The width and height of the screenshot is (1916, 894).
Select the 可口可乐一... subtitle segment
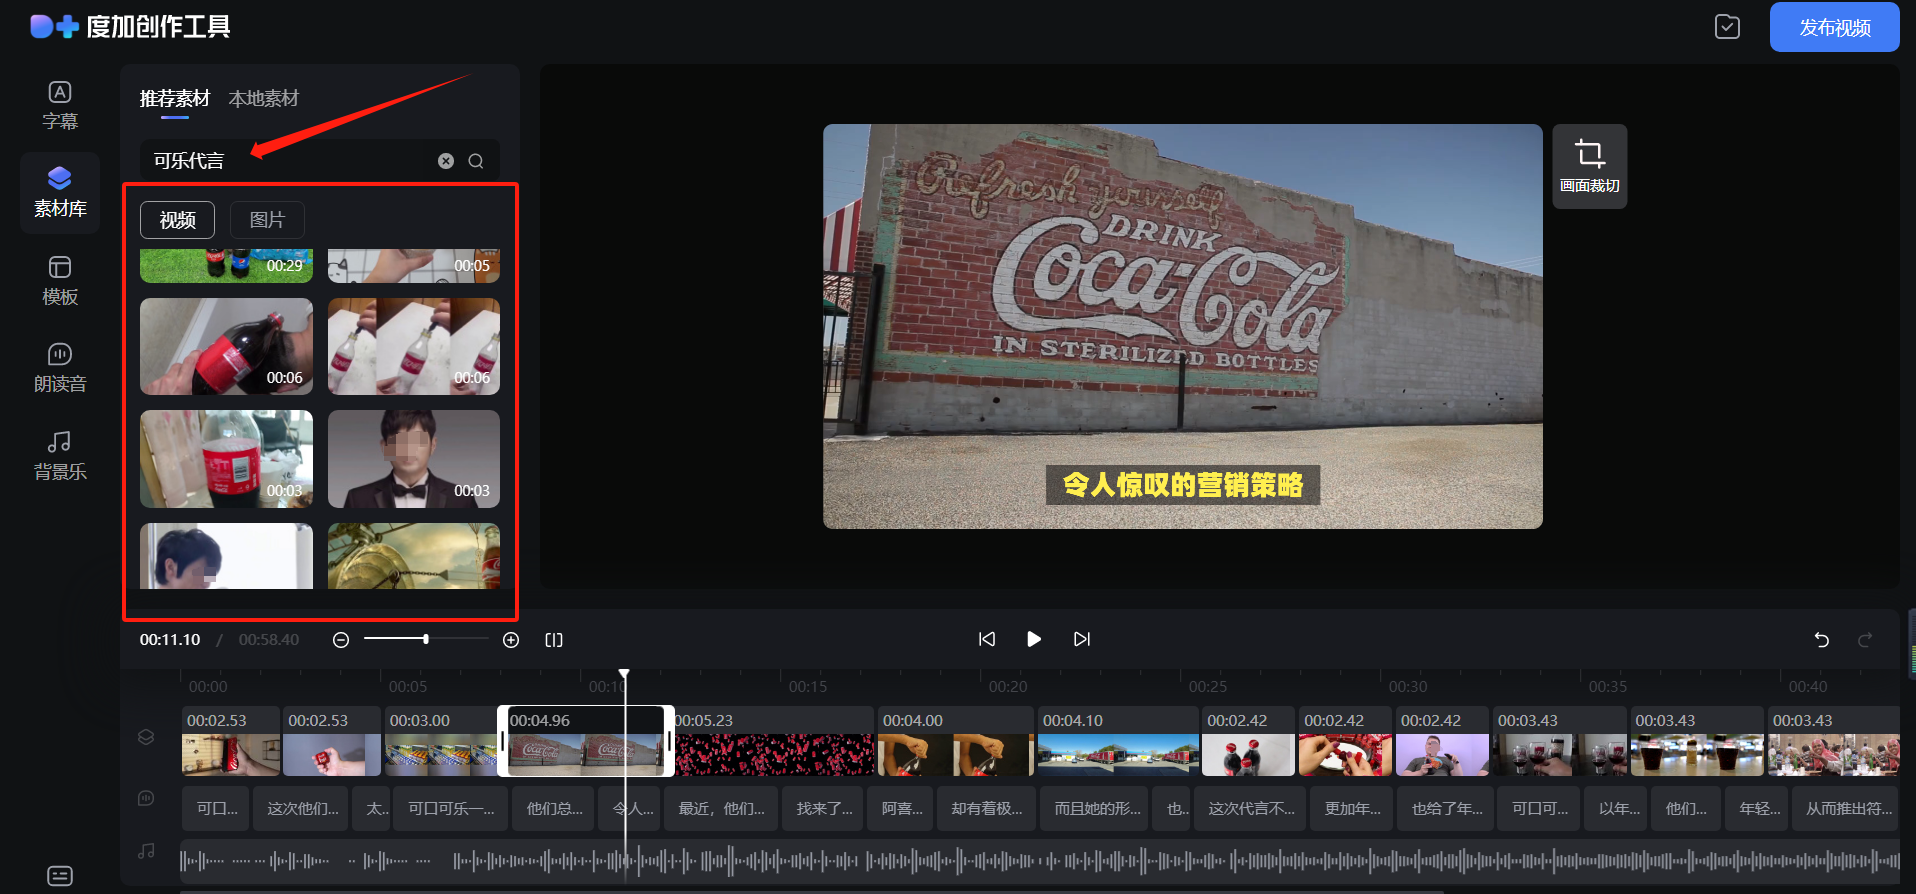point(451,809)
